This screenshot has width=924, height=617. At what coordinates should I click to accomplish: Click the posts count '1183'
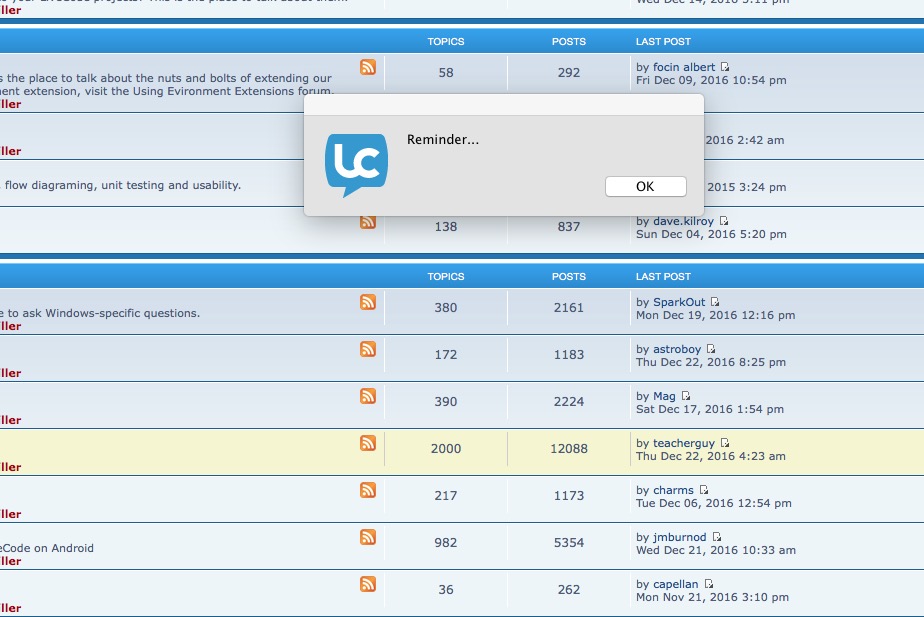pyautogui.click(x=569, y=355)
